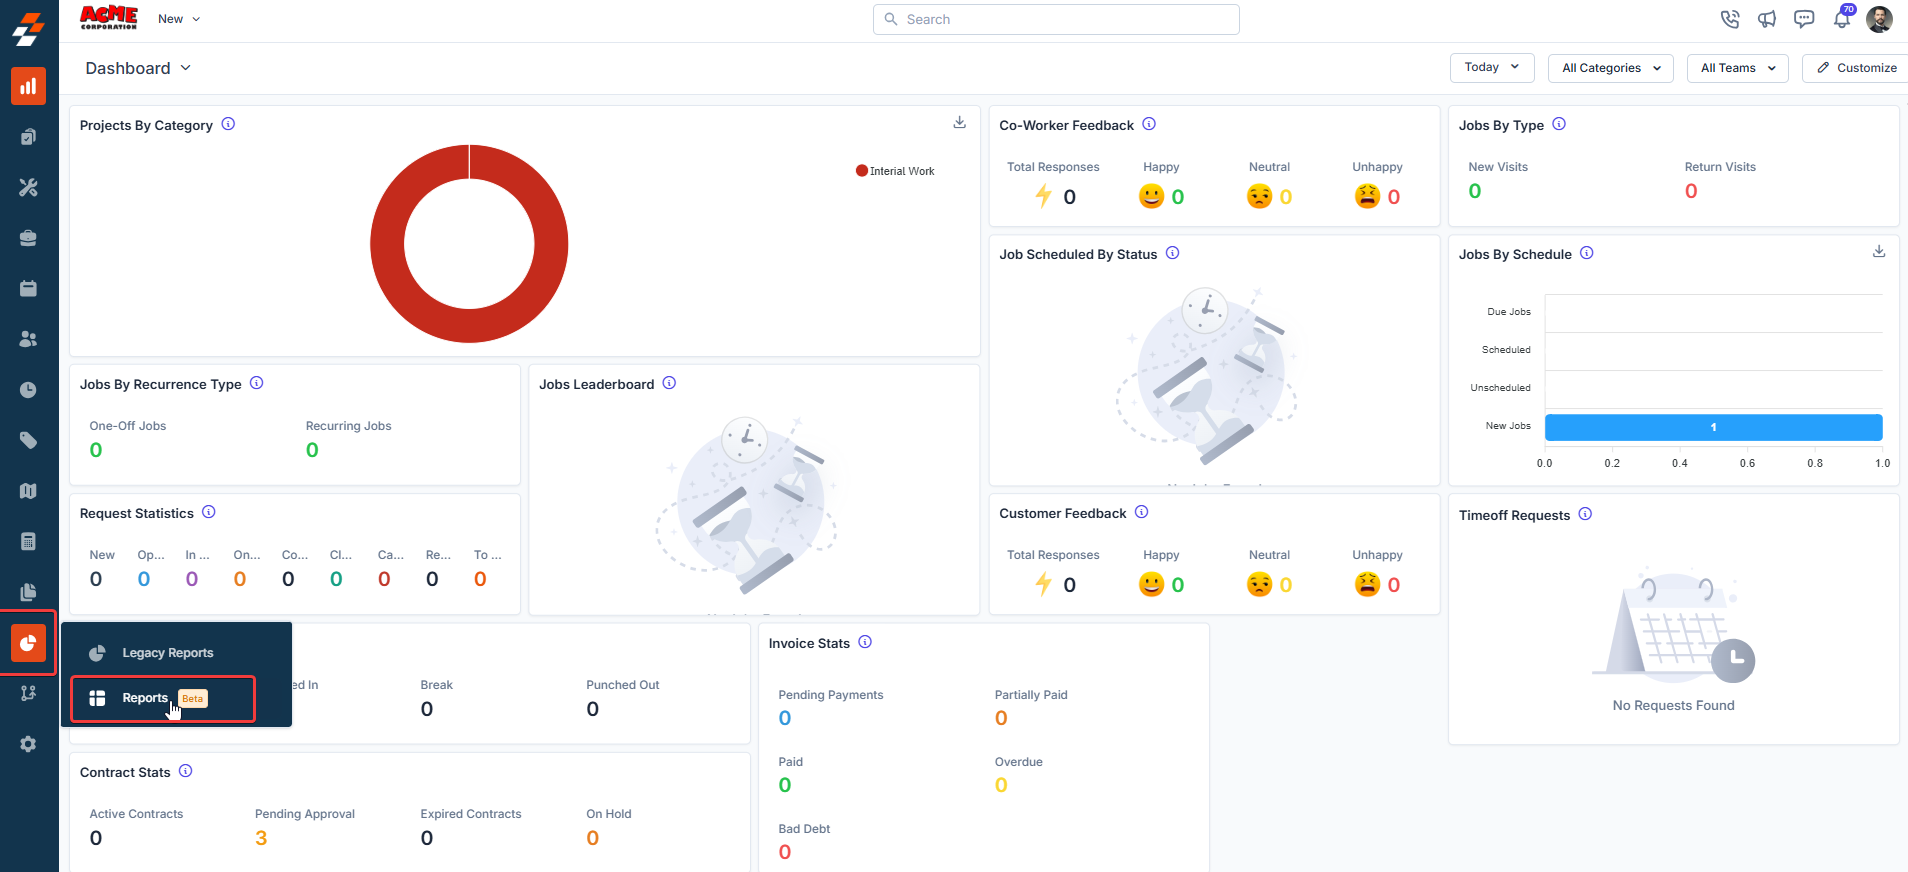Viewport: 1908px width, 872px height.
Task: Click info icon beside Timeoff Requests
Action: pyautogui.click(x=1585, y=514)
